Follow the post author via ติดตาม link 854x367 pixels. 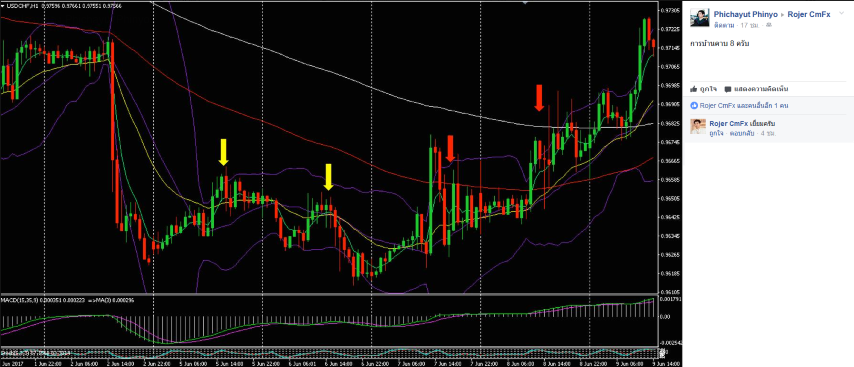tap(724, 25)
